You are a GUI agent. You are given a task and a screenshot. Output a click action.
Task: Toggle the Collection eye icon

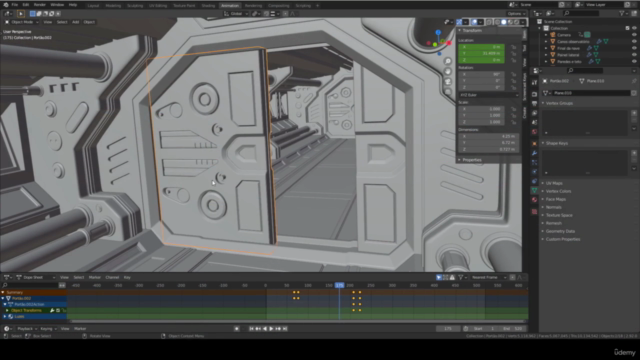634,28
